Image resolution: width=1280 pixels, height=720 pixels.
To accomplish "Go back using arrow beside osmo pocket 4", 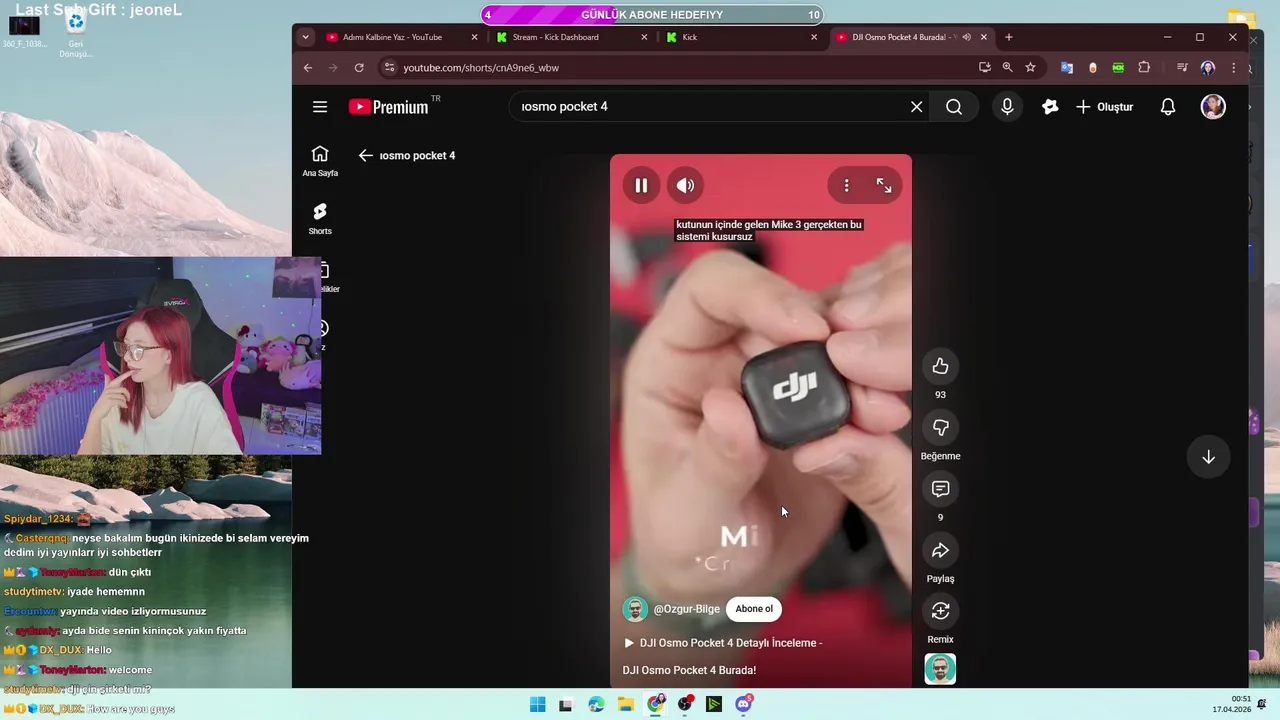I will (x=366, y=156).
